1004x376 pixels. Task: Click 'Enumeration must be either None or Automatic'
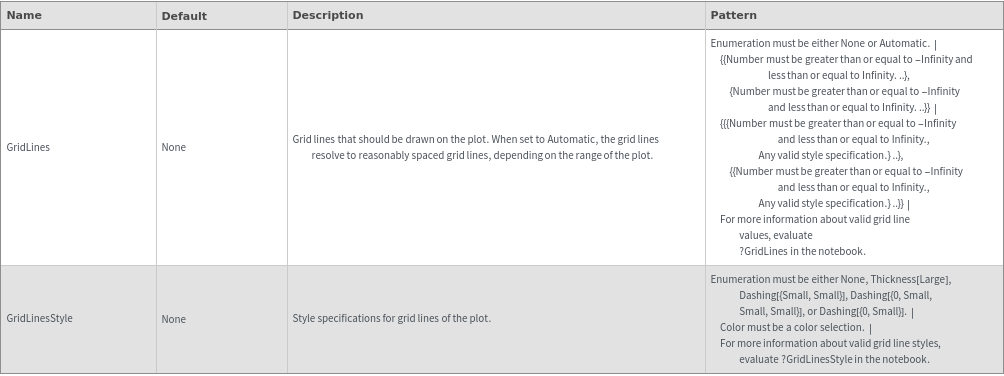(x=820, y=44)
